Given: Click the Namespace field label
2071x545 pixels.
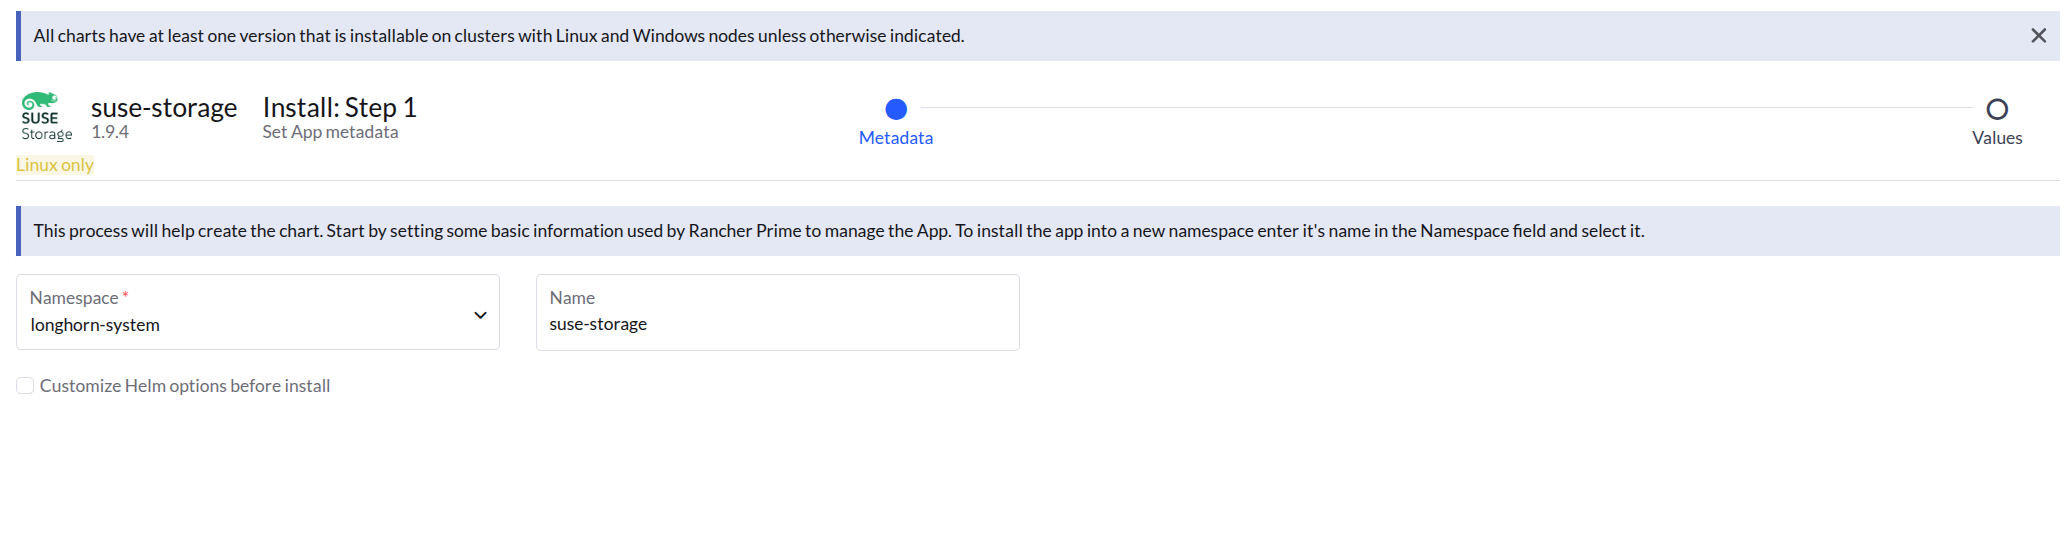Looking at the screenshot, I should point(74,298).
